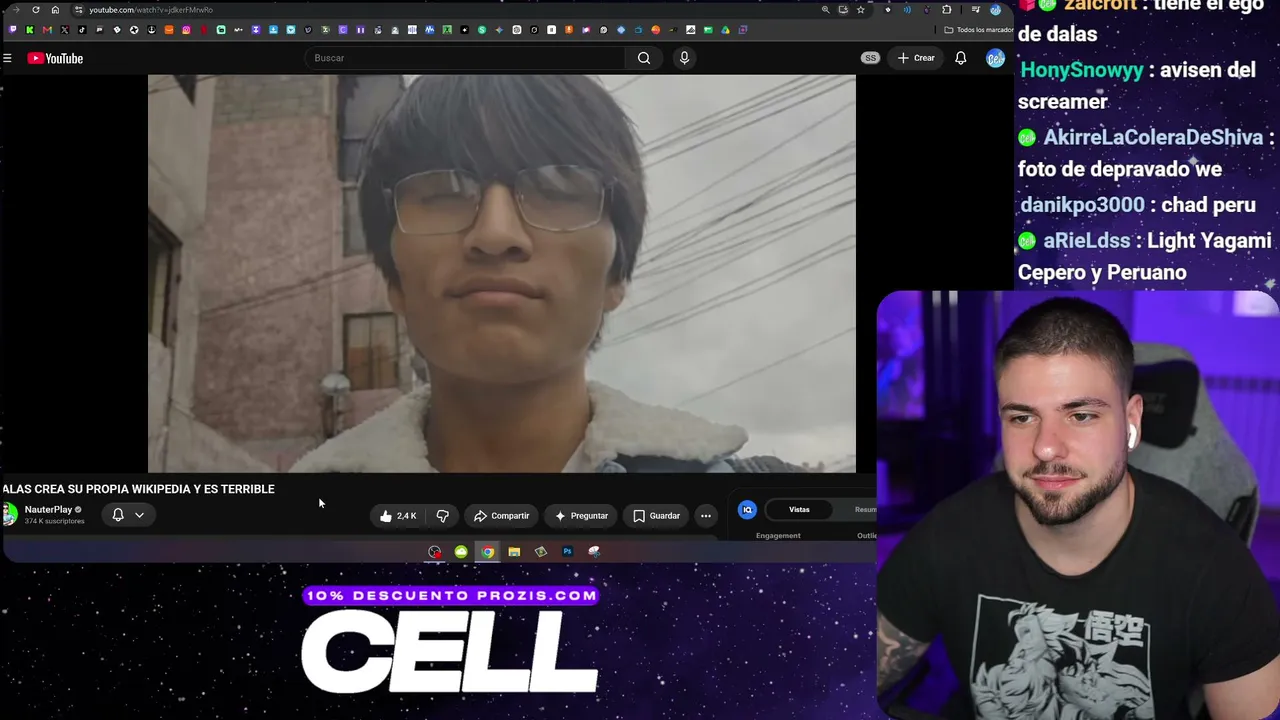This screenshot has height=720, width=1280.
Task: Bookmark this page with the star icon
Action: 860,10
